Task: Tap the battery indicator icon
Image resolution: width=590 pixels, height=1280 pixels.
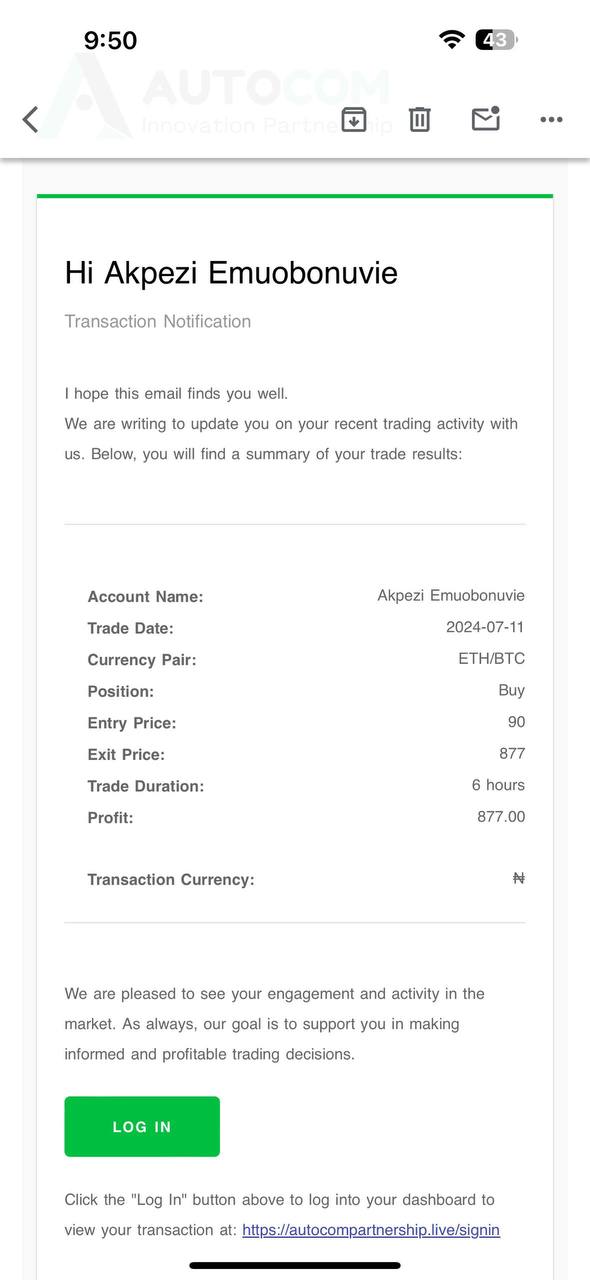Action: click(x=496, y=40)
